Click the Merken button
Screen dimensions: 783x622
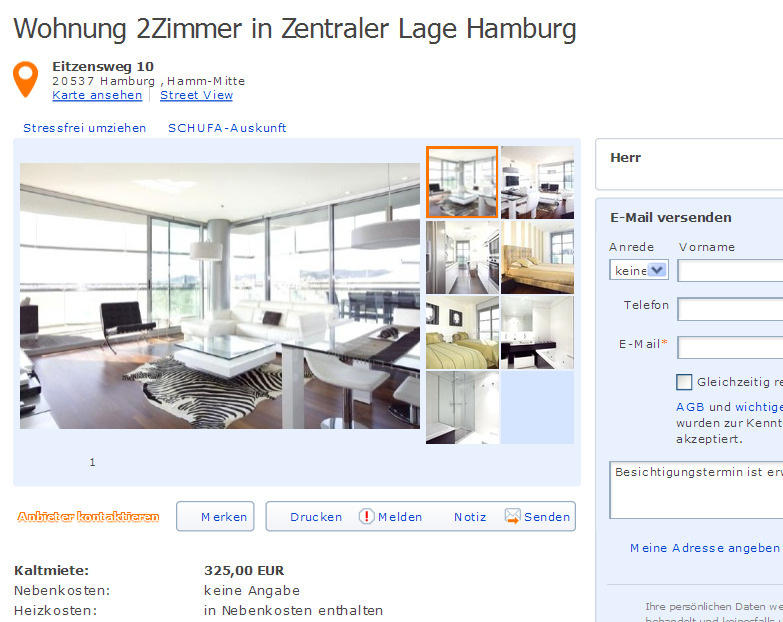tap(215, 516)
